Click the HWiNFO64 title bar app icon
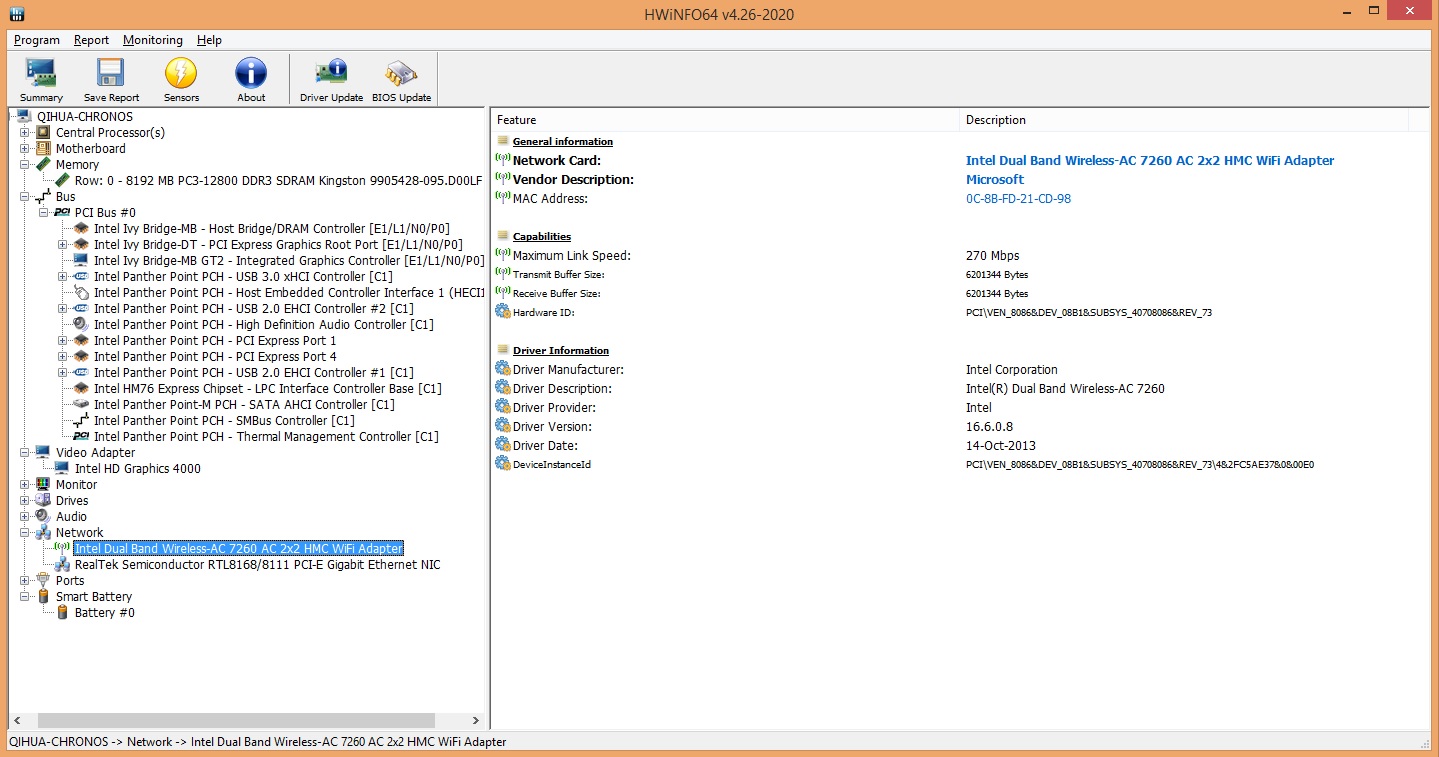Viewport: 1439px width, 757px height. [x=17, y=14]
